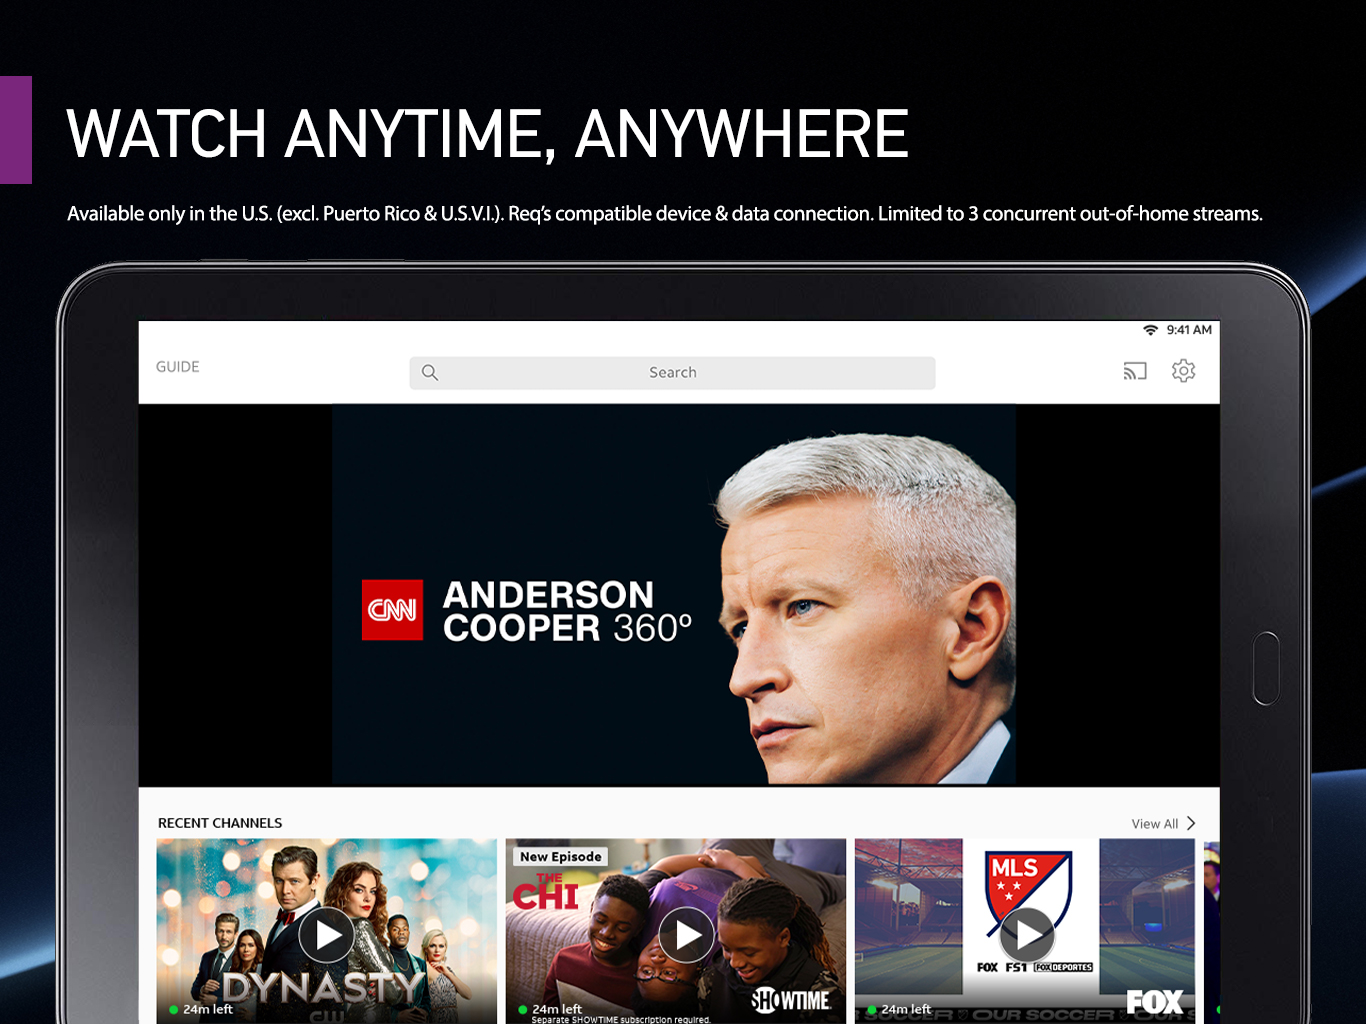Click the magnifier icon in the search bar
This screenshot has height=1024, width=1366.
click(430, 372)
